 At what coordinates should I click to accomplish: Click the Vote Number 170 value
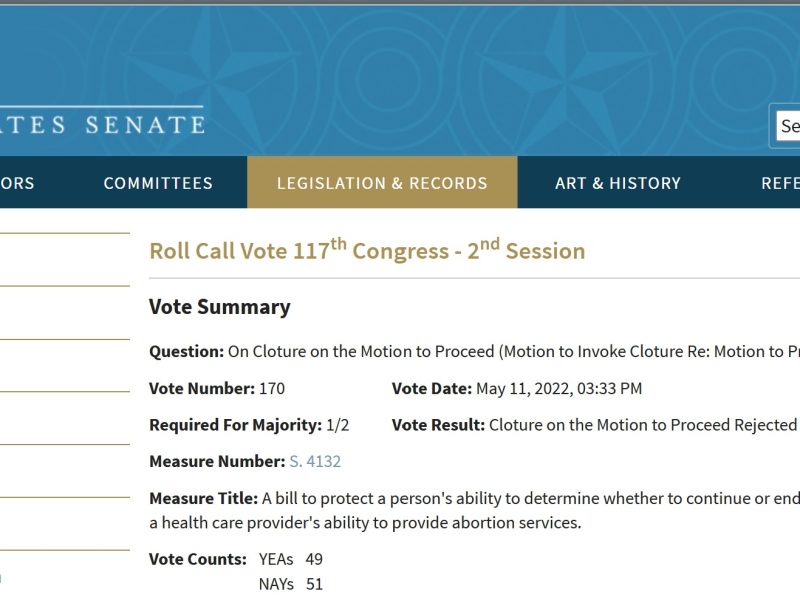pyautogui.click(x=272, y=388)
